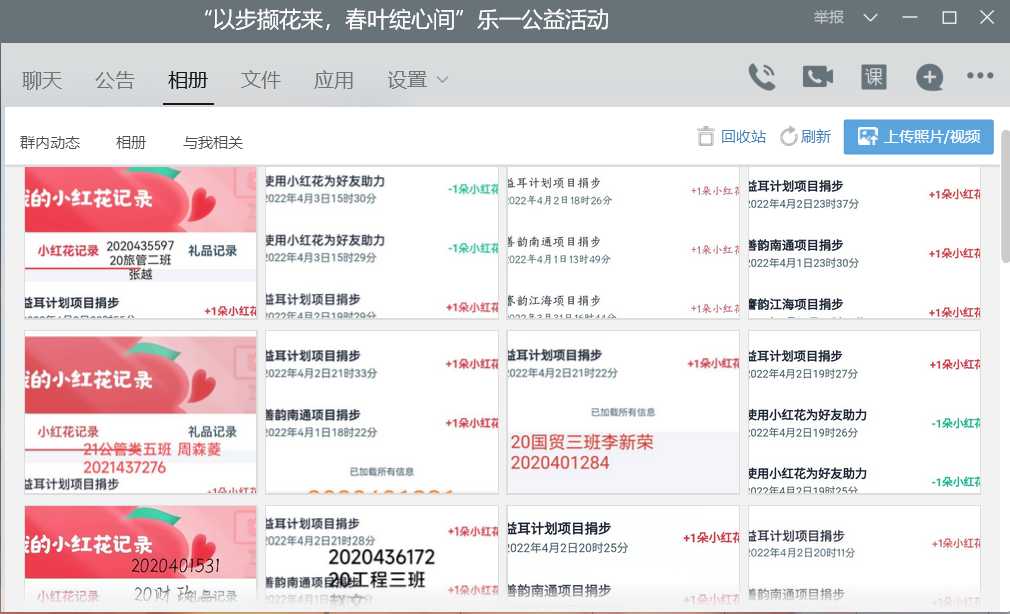Expand the arrow next to 举报
This screenshot has width=1010, height=614.
pyautogui.click(x=870, y=18)
